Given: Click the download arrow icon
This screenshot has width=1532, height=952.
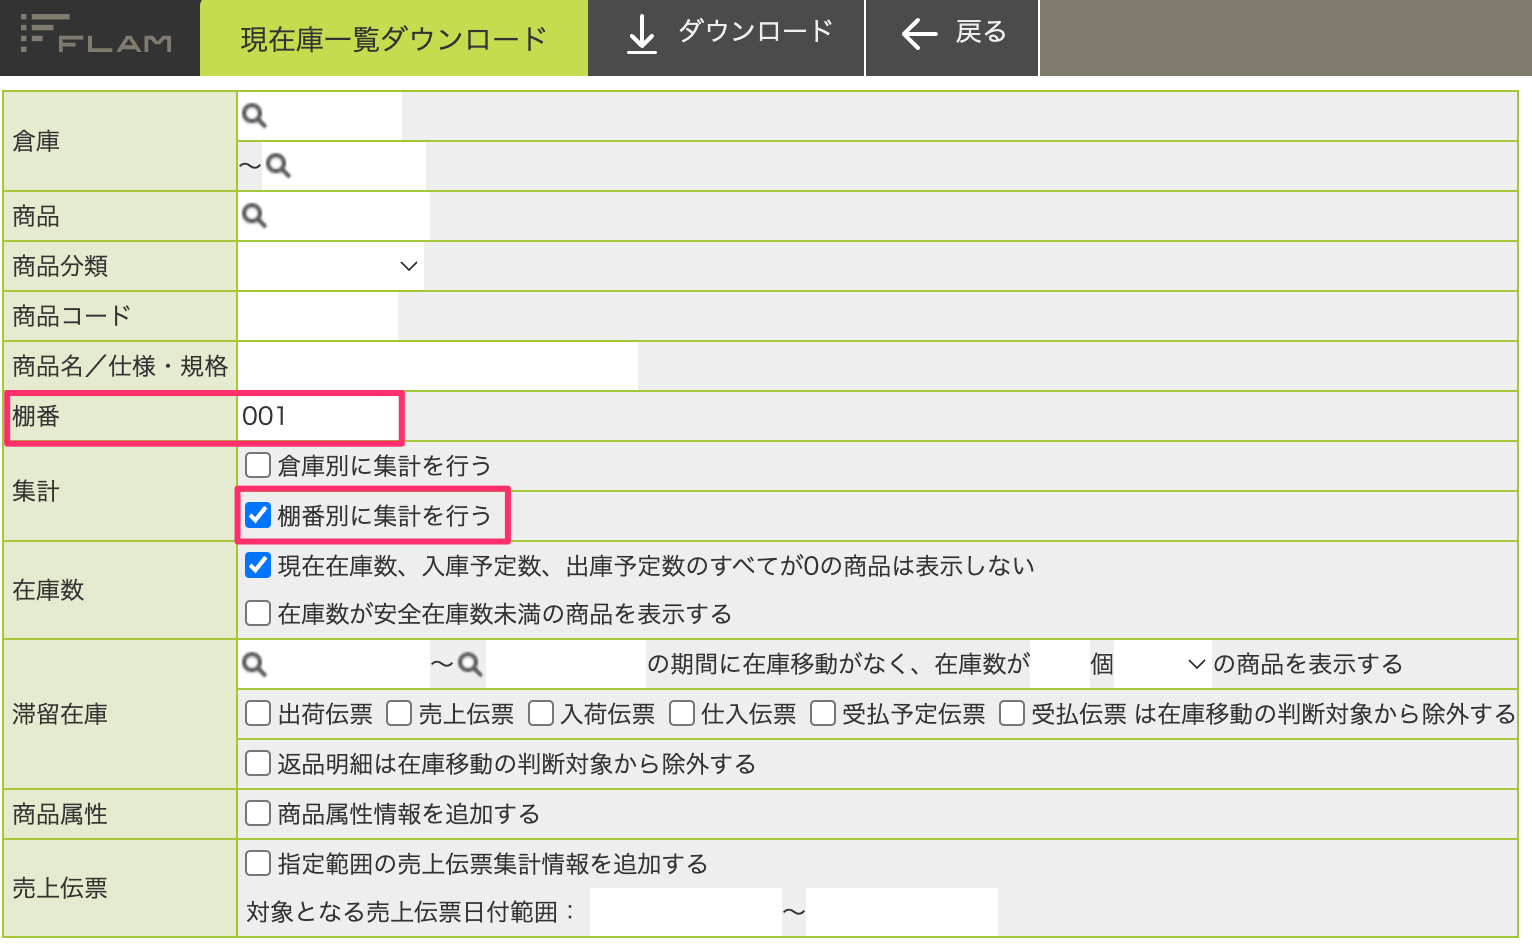Looking at the screenshot, I should [641, 35].
